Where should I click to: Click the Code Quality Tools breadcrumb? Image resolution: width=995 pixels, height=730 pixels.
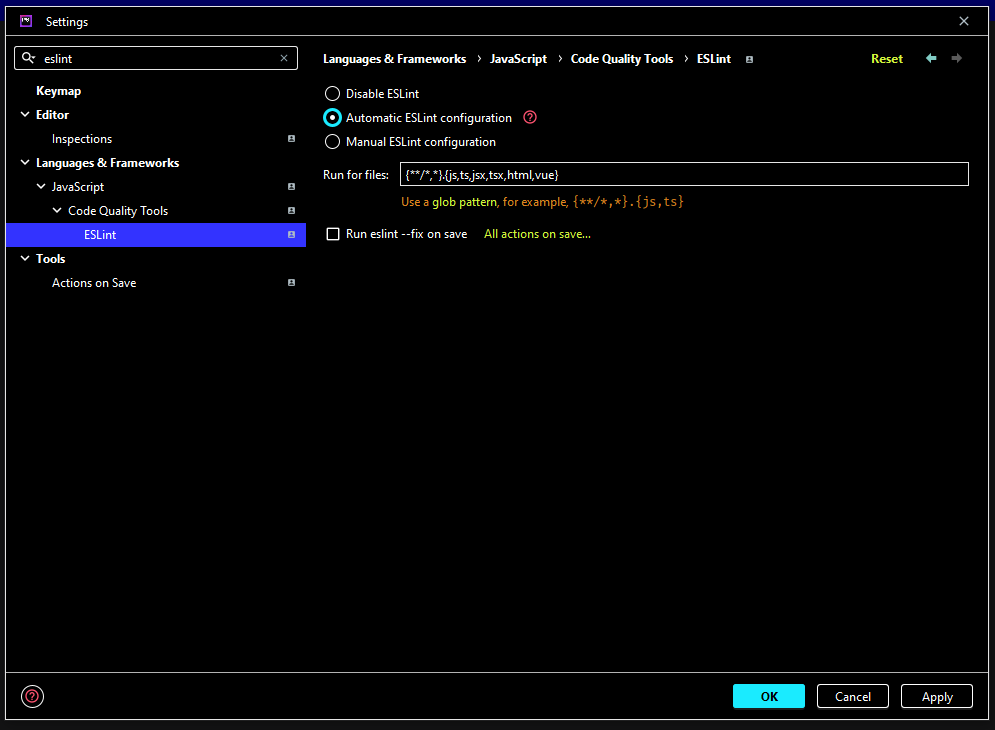click(x=622, y=59)
